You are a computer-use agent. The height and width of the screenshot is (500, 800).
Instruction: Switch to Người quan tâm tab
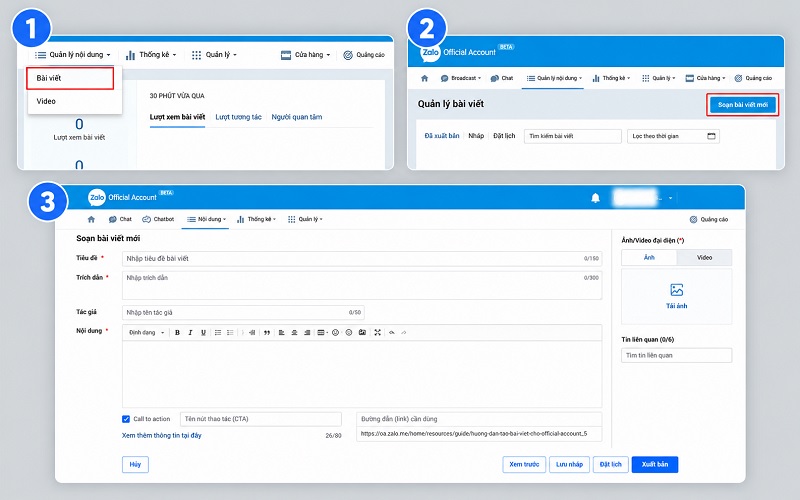pyautogui.click(x=296, y=117)
